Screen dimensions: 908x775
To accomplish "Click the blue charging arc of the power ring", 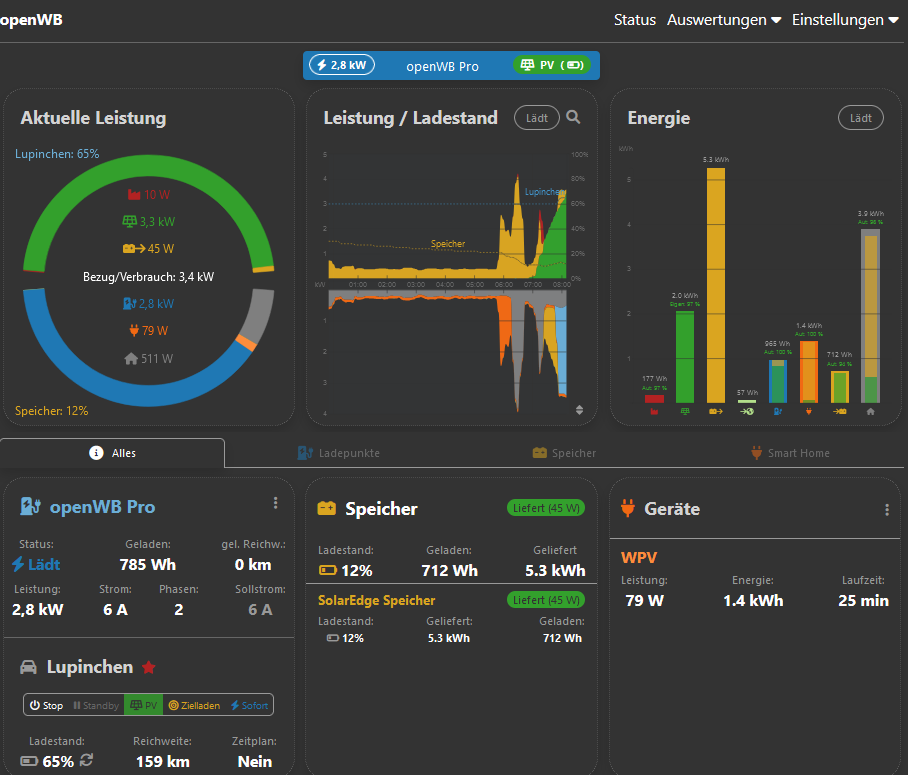I will tap(127, 393).
